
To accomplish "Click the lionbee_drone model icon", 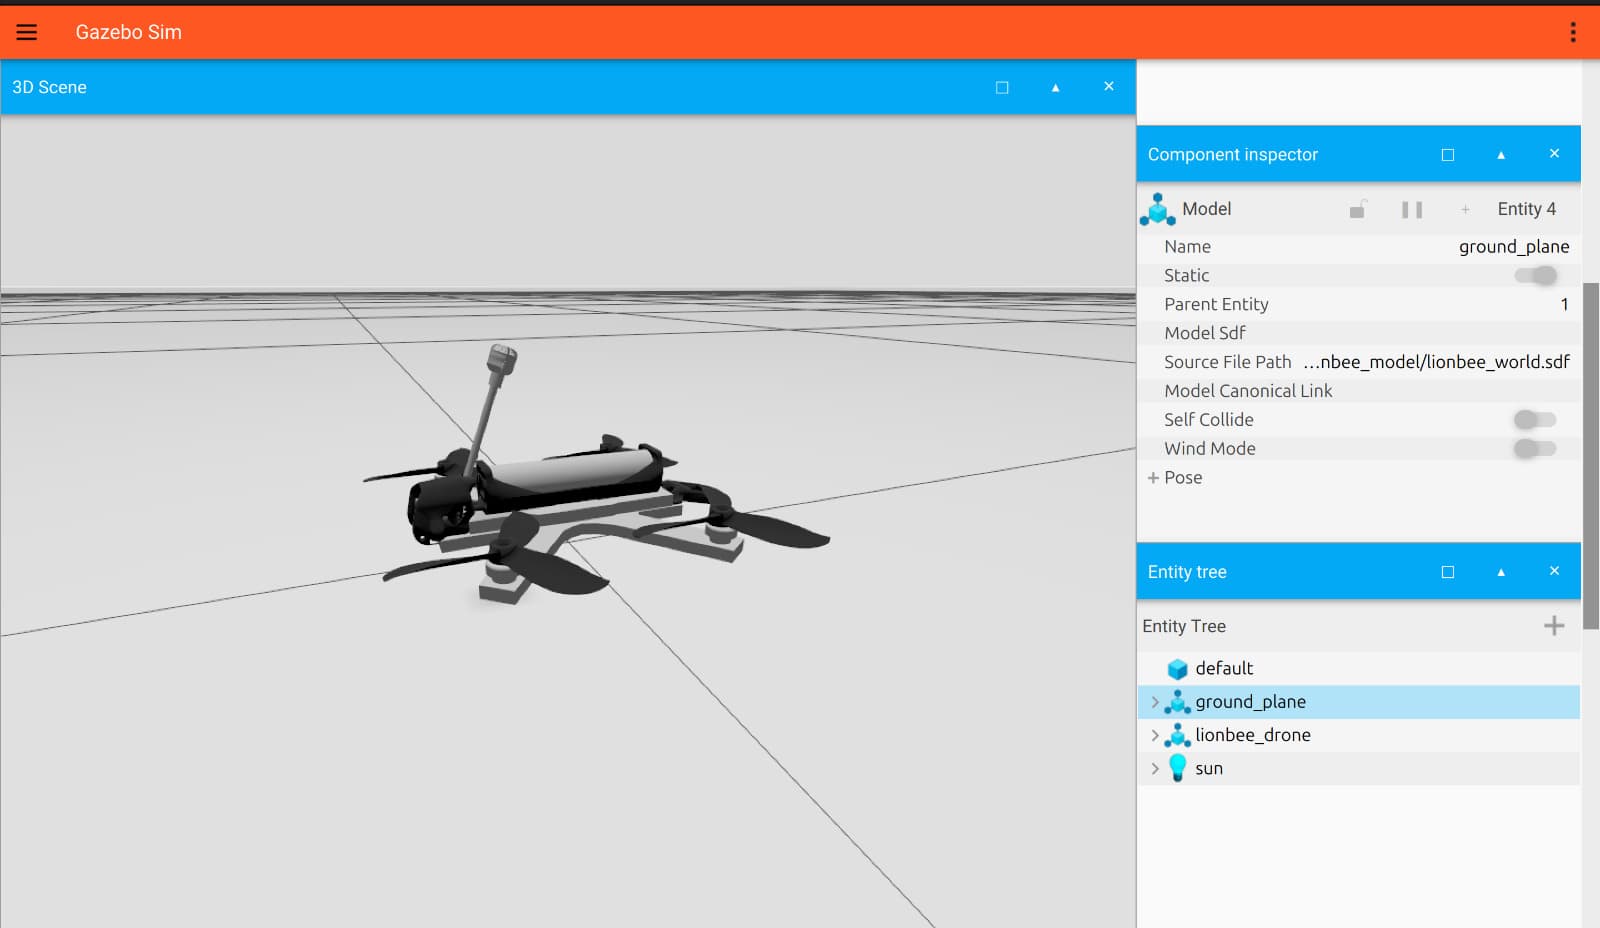I will [x=1177, y=735].
